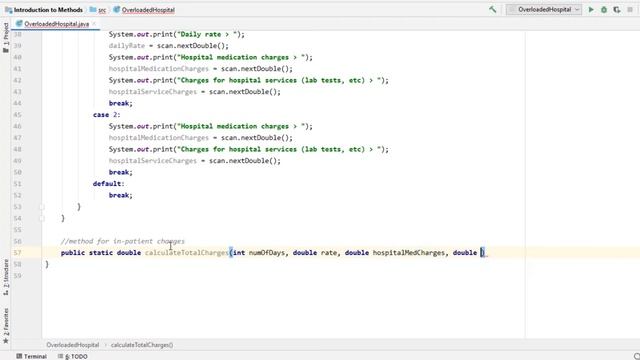Click calculateTotalCharges() in bottom breadcrumb
The height and width of the screenshot is (360, 640).
(x=142, y=345)
